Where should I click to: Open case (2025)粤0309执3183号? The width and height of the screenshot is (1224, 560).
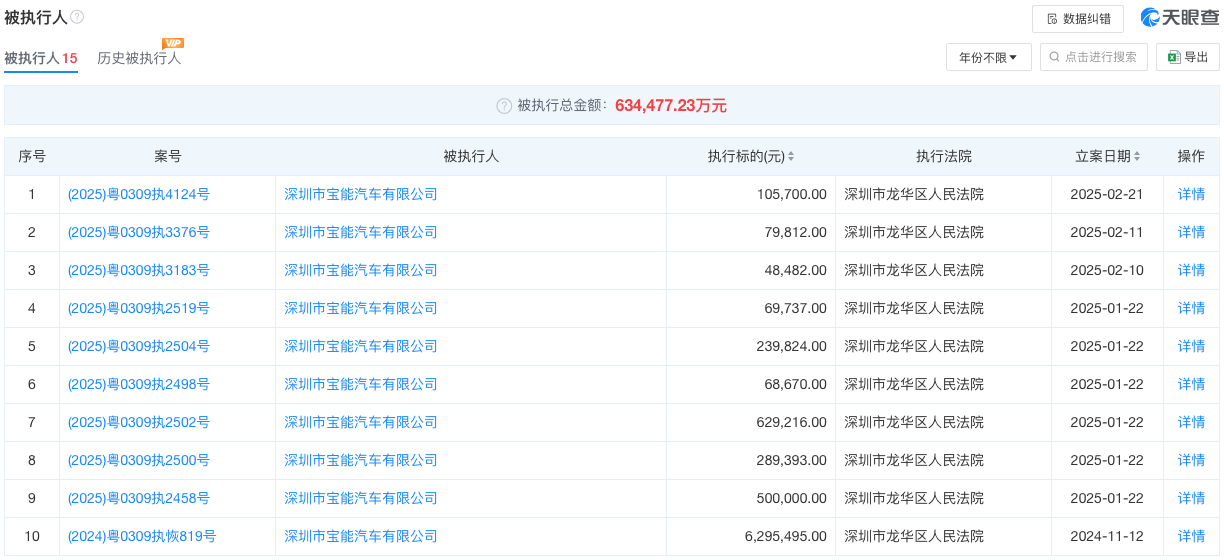[139, 270]
